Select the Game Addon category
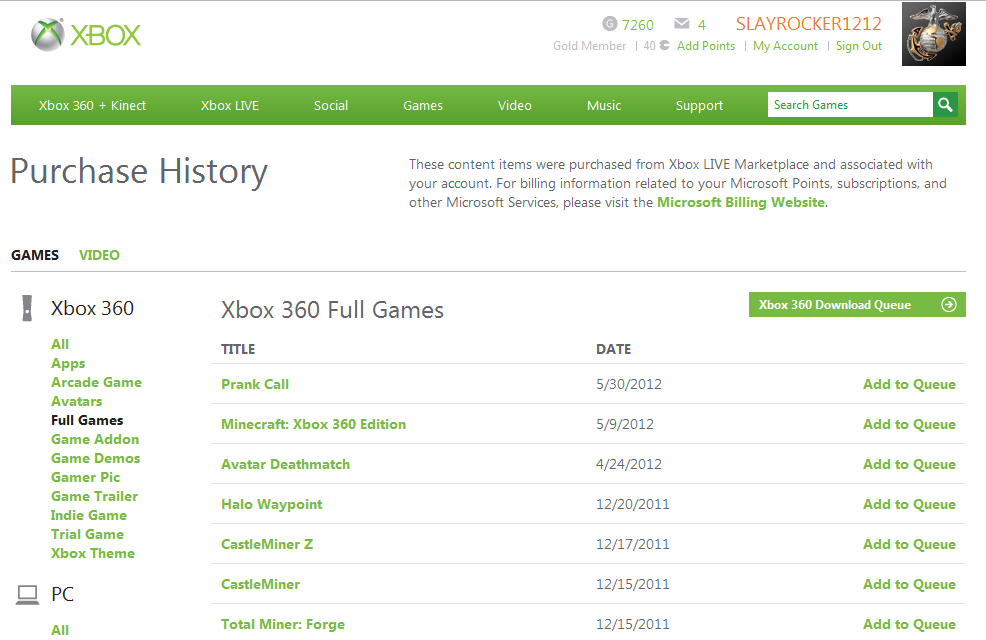Screen dimensions: 986x640 coord(95,439)
